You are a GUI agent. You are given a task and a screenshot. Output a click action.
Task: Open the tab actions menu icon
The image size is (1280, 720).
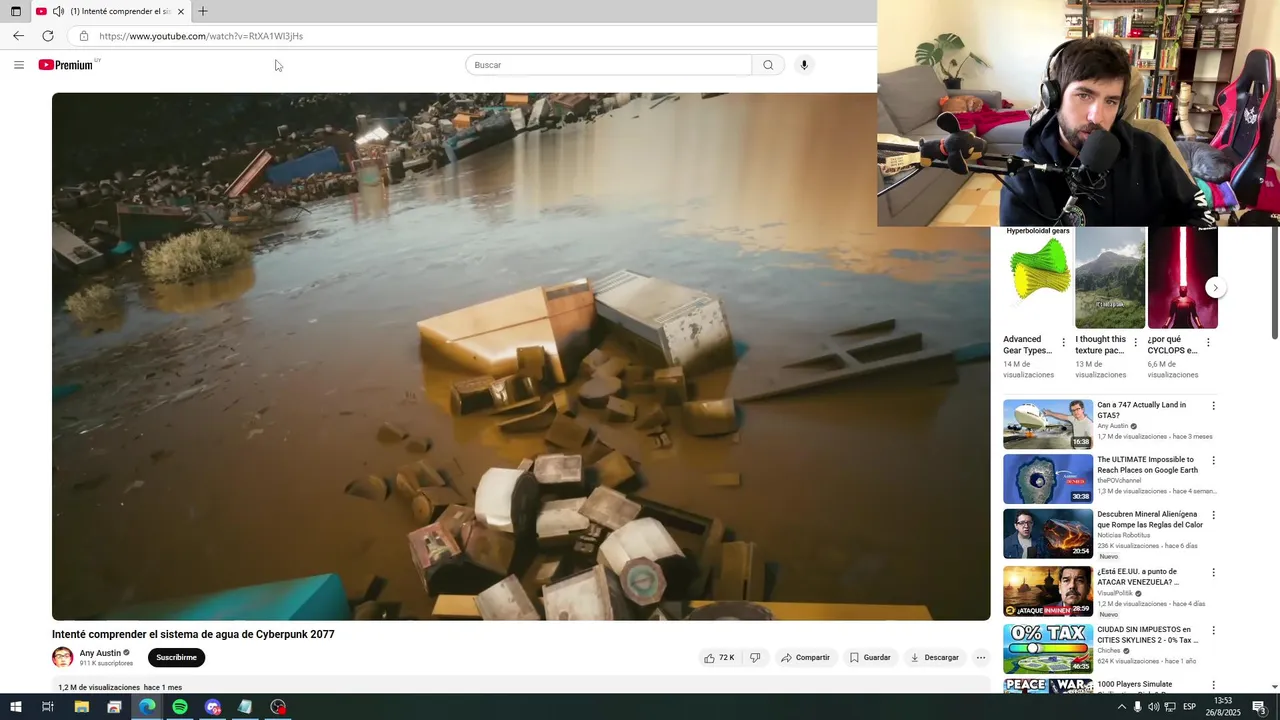point(15,11)
